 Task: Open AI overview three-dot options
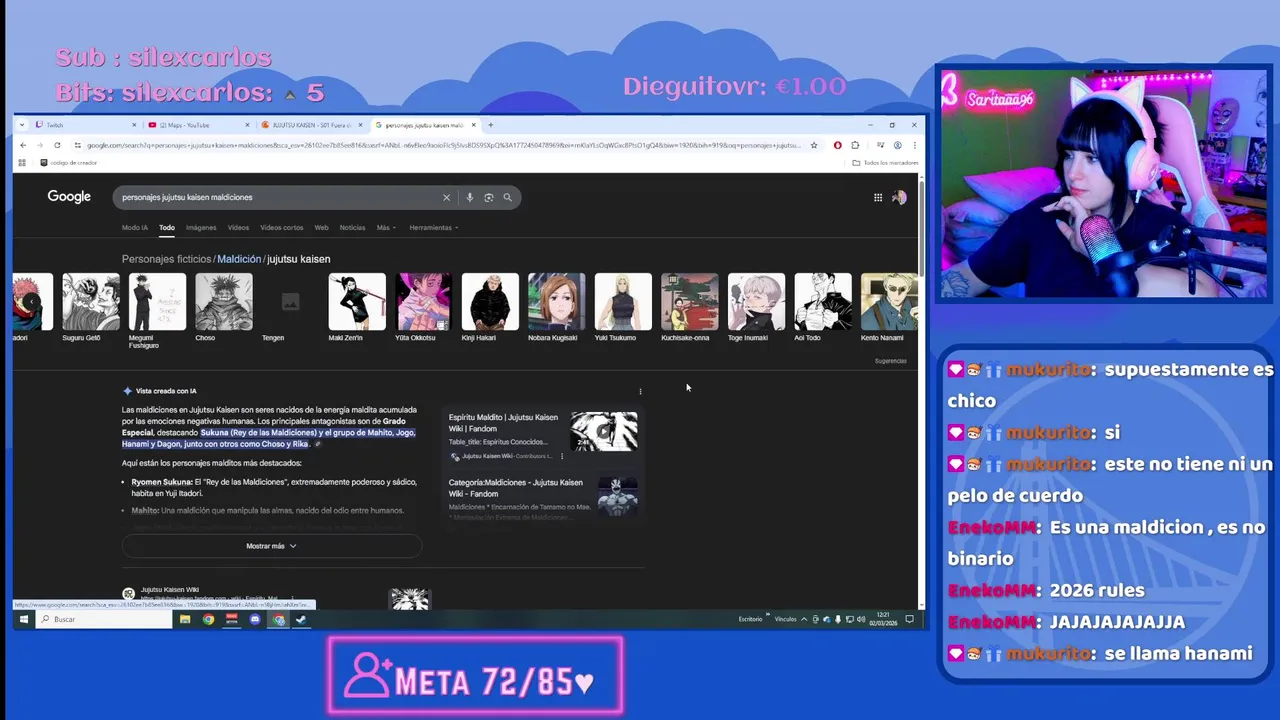point(640,391)
